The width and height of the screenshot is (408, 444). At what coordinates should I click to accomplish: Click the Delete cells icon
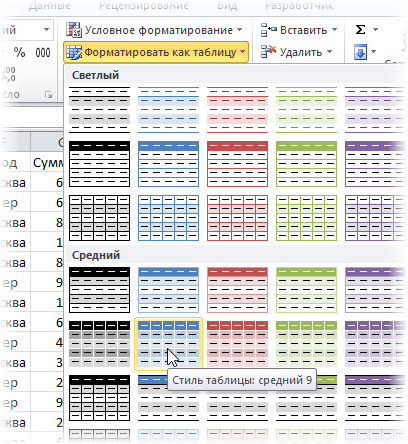click(269, 52)
